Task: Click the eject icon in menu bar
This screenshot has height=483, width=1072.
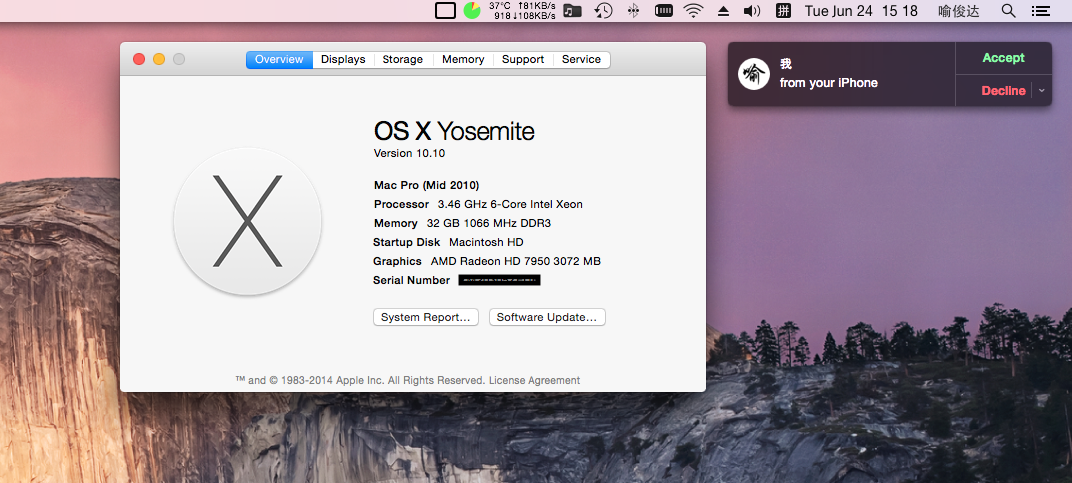Action: coord(723,11)
